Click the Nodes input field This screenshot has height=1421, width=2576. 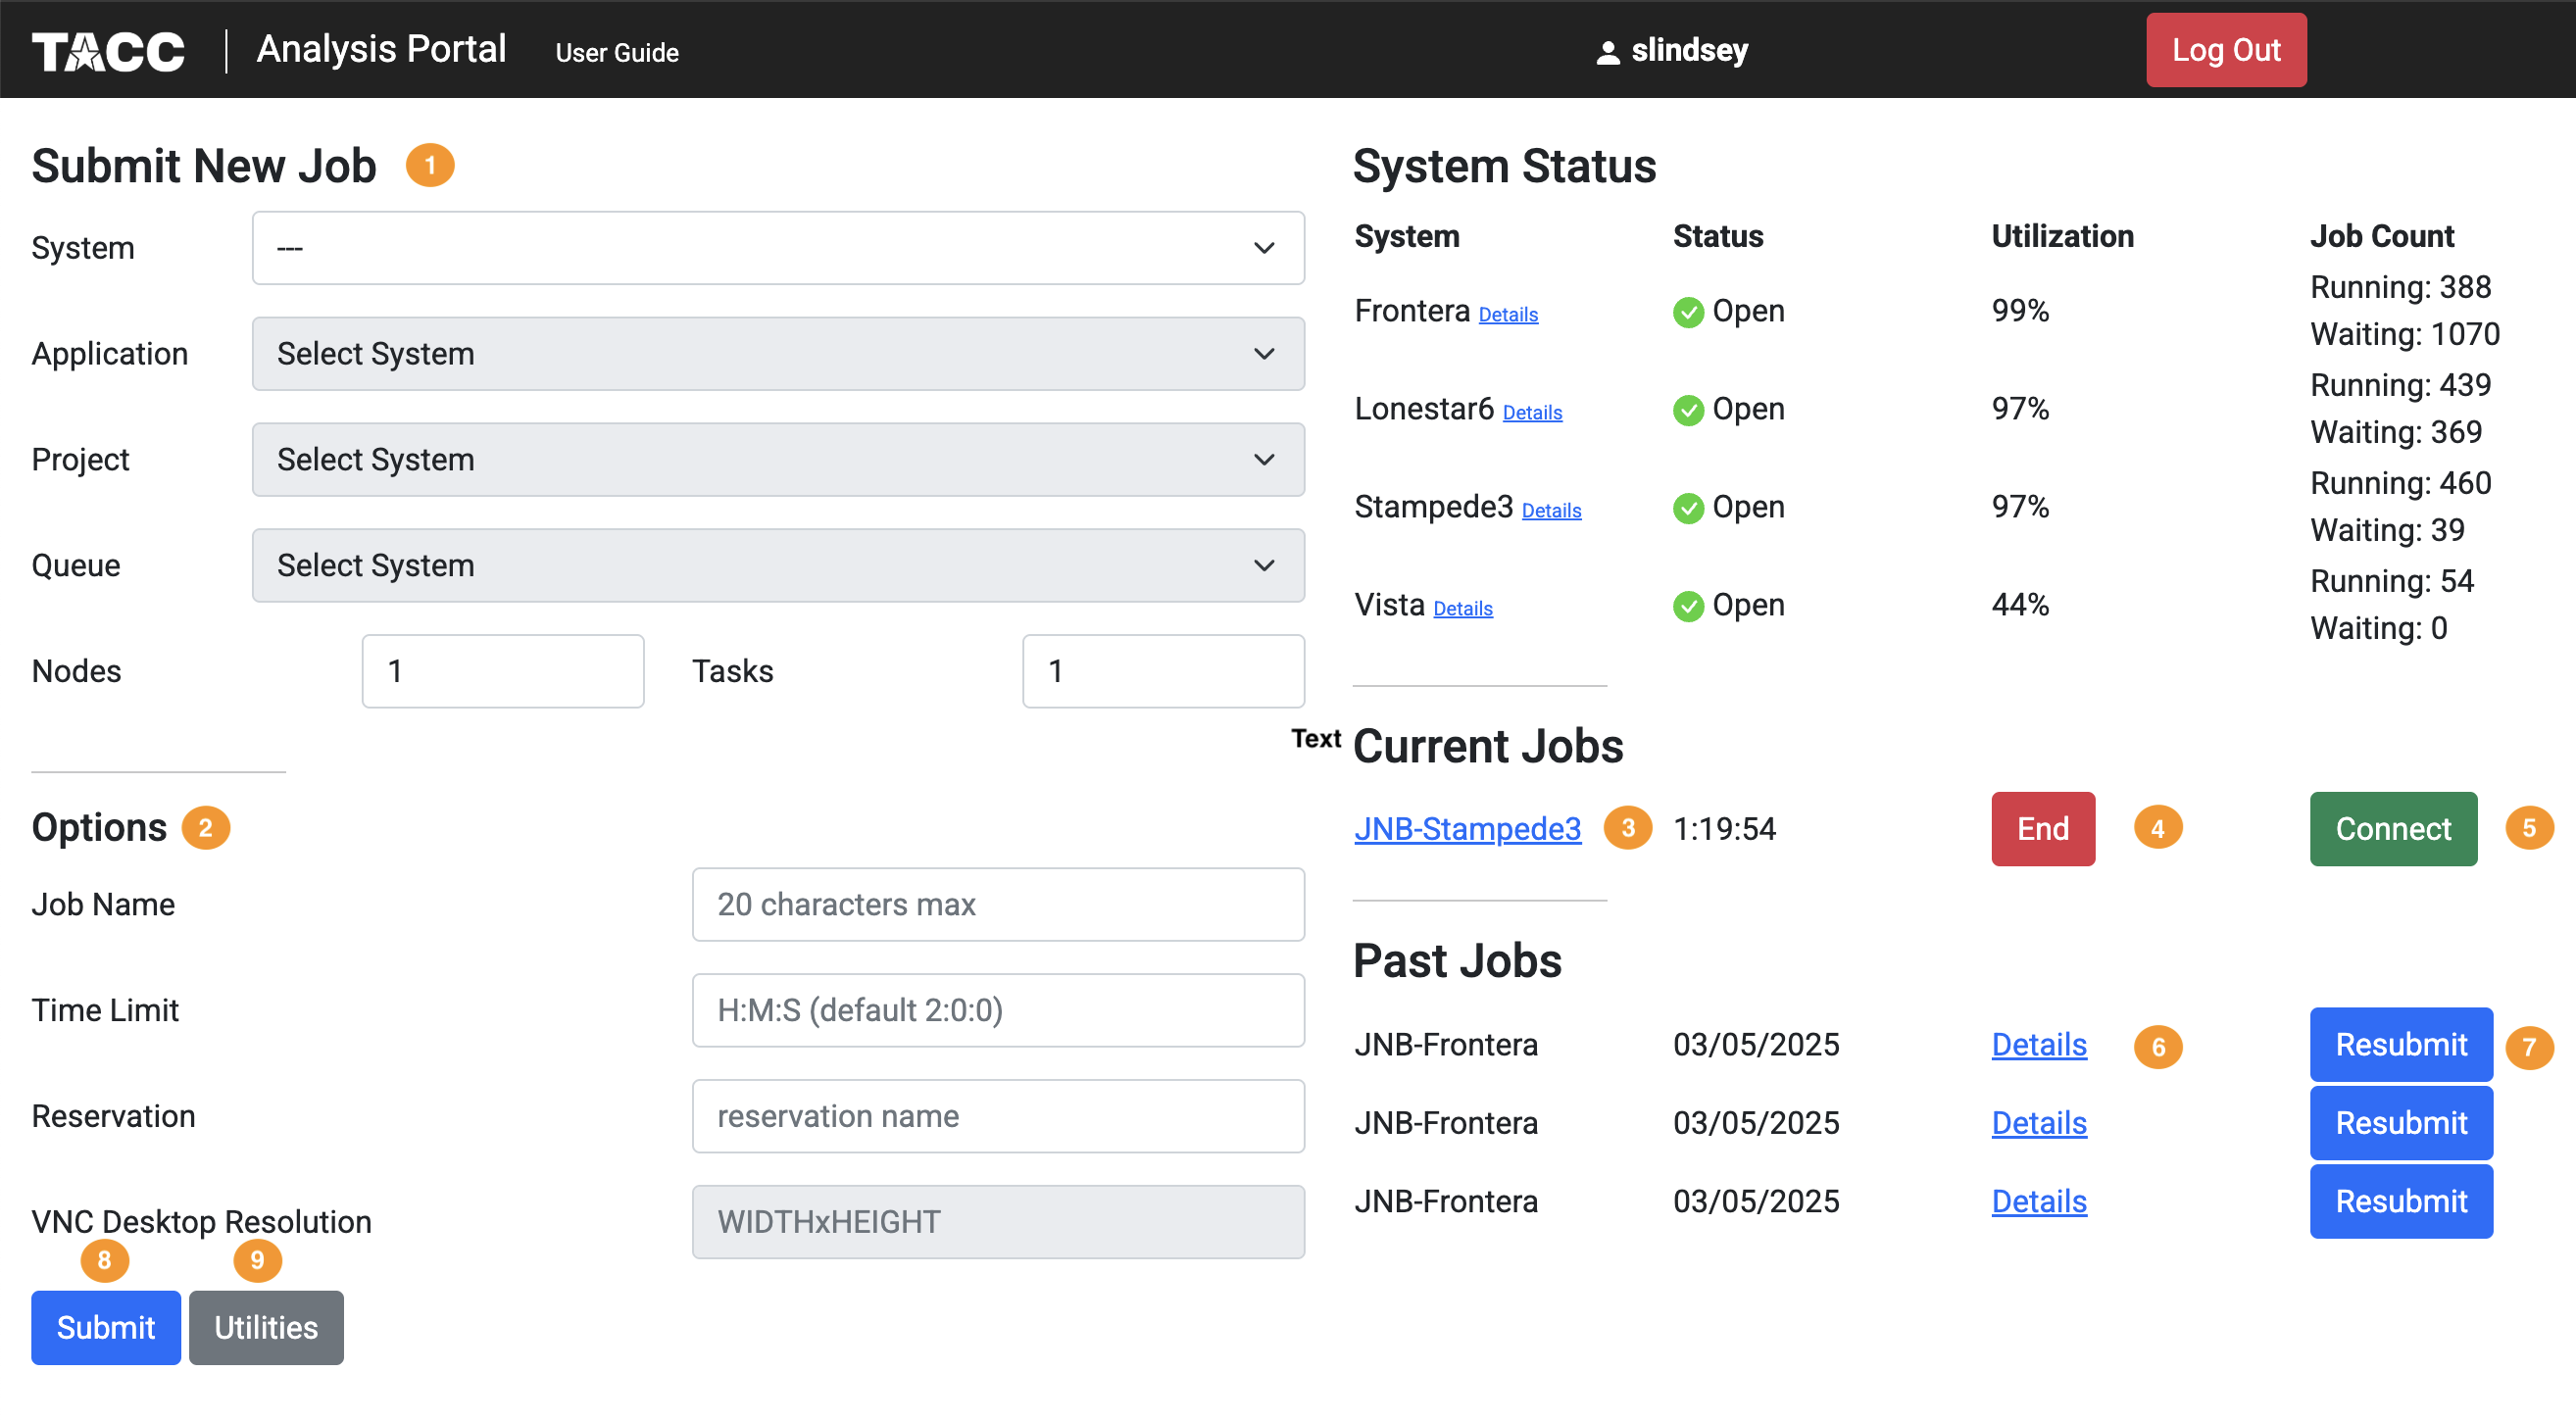pos(503,671)
